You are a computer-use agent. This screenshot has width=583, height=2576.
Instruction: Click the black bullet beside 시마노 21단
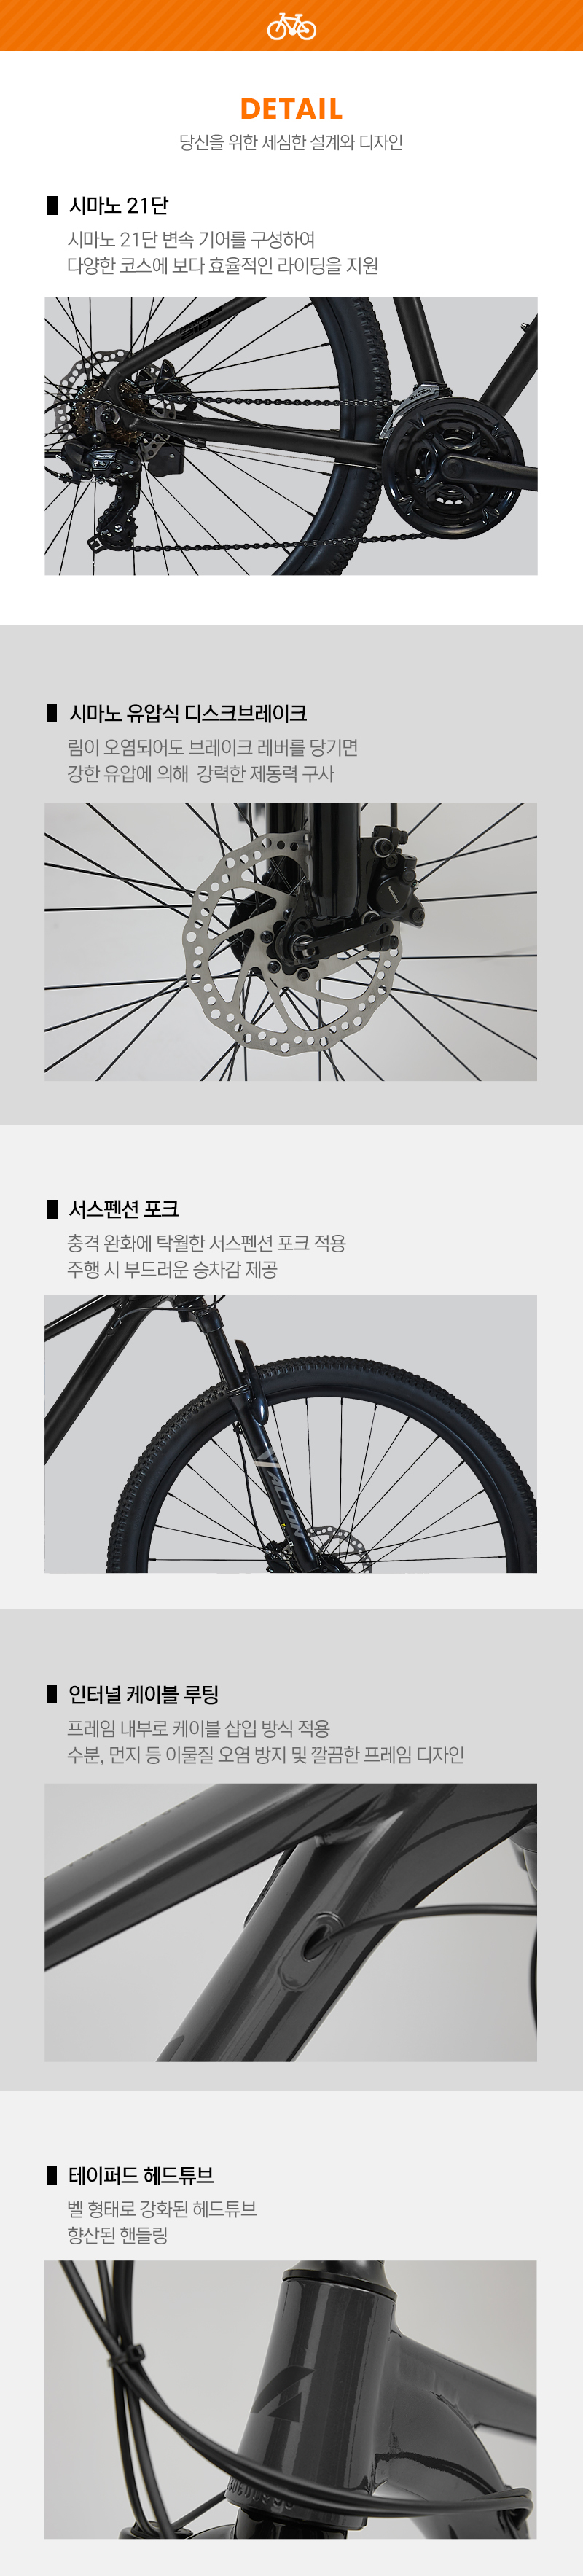click(52, 206)
